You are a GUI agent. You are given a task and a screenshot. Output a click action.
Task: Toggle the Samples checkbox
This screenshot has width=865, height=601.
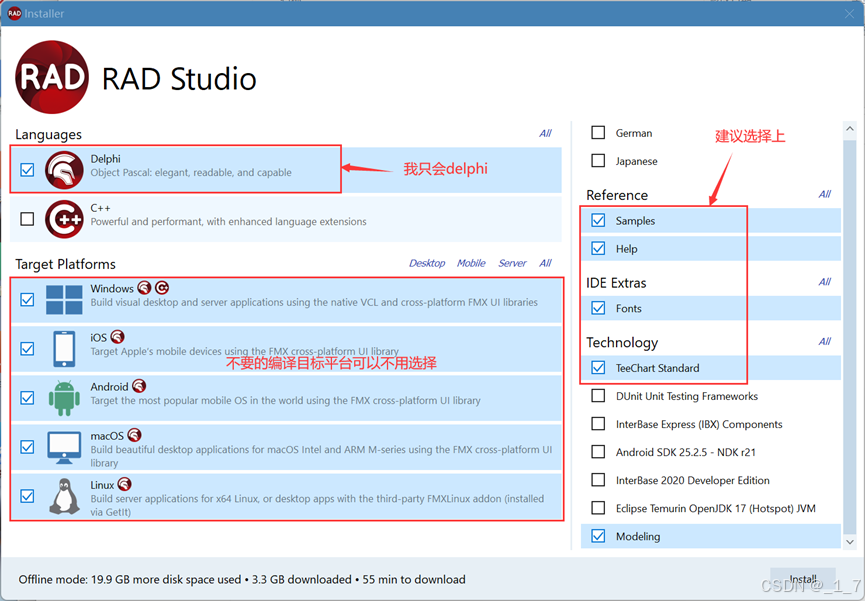pyautogui.click(x=598, y=220)
